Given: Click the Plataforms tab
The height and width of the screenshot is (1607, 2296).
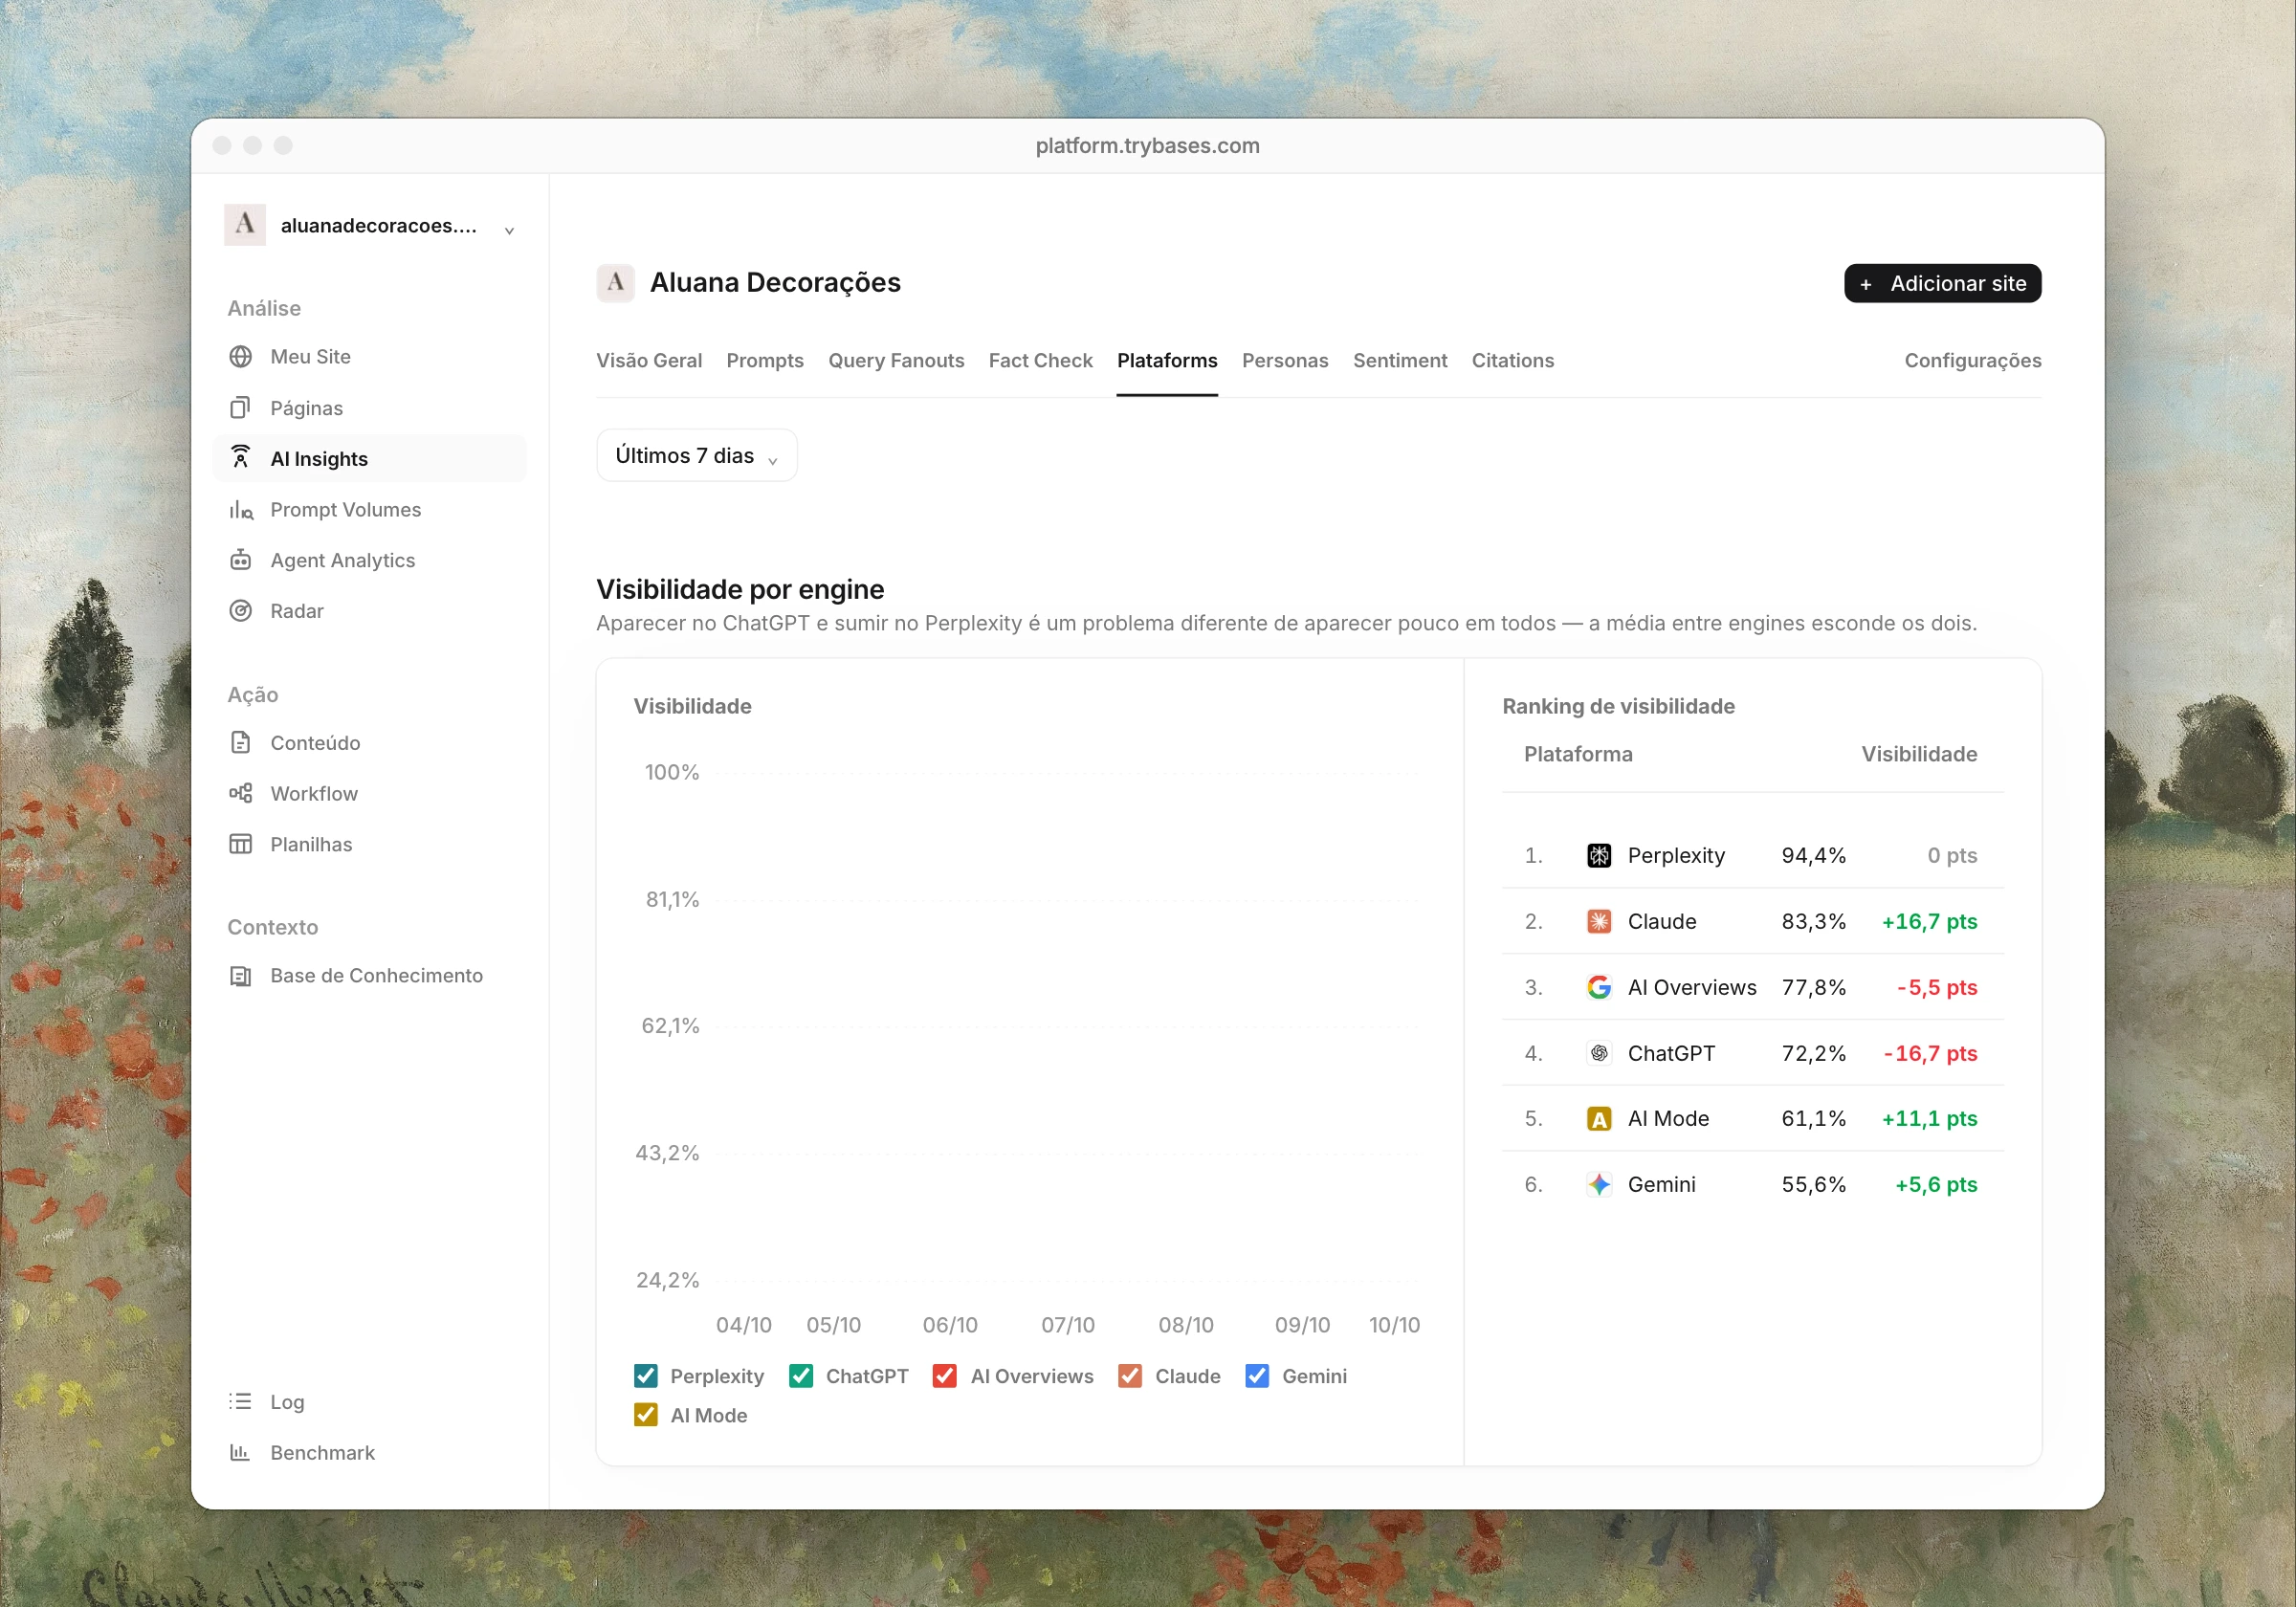Looking at the screenshot, I should (1167, 361).
